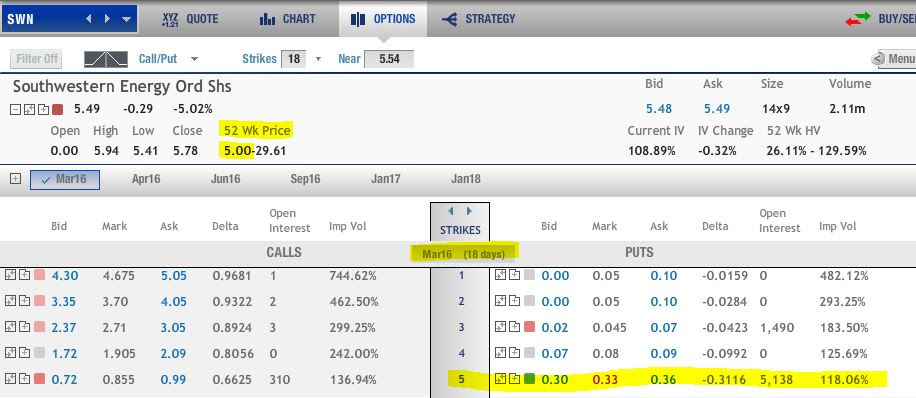Click the Chart bars icon

coord(267,19)
